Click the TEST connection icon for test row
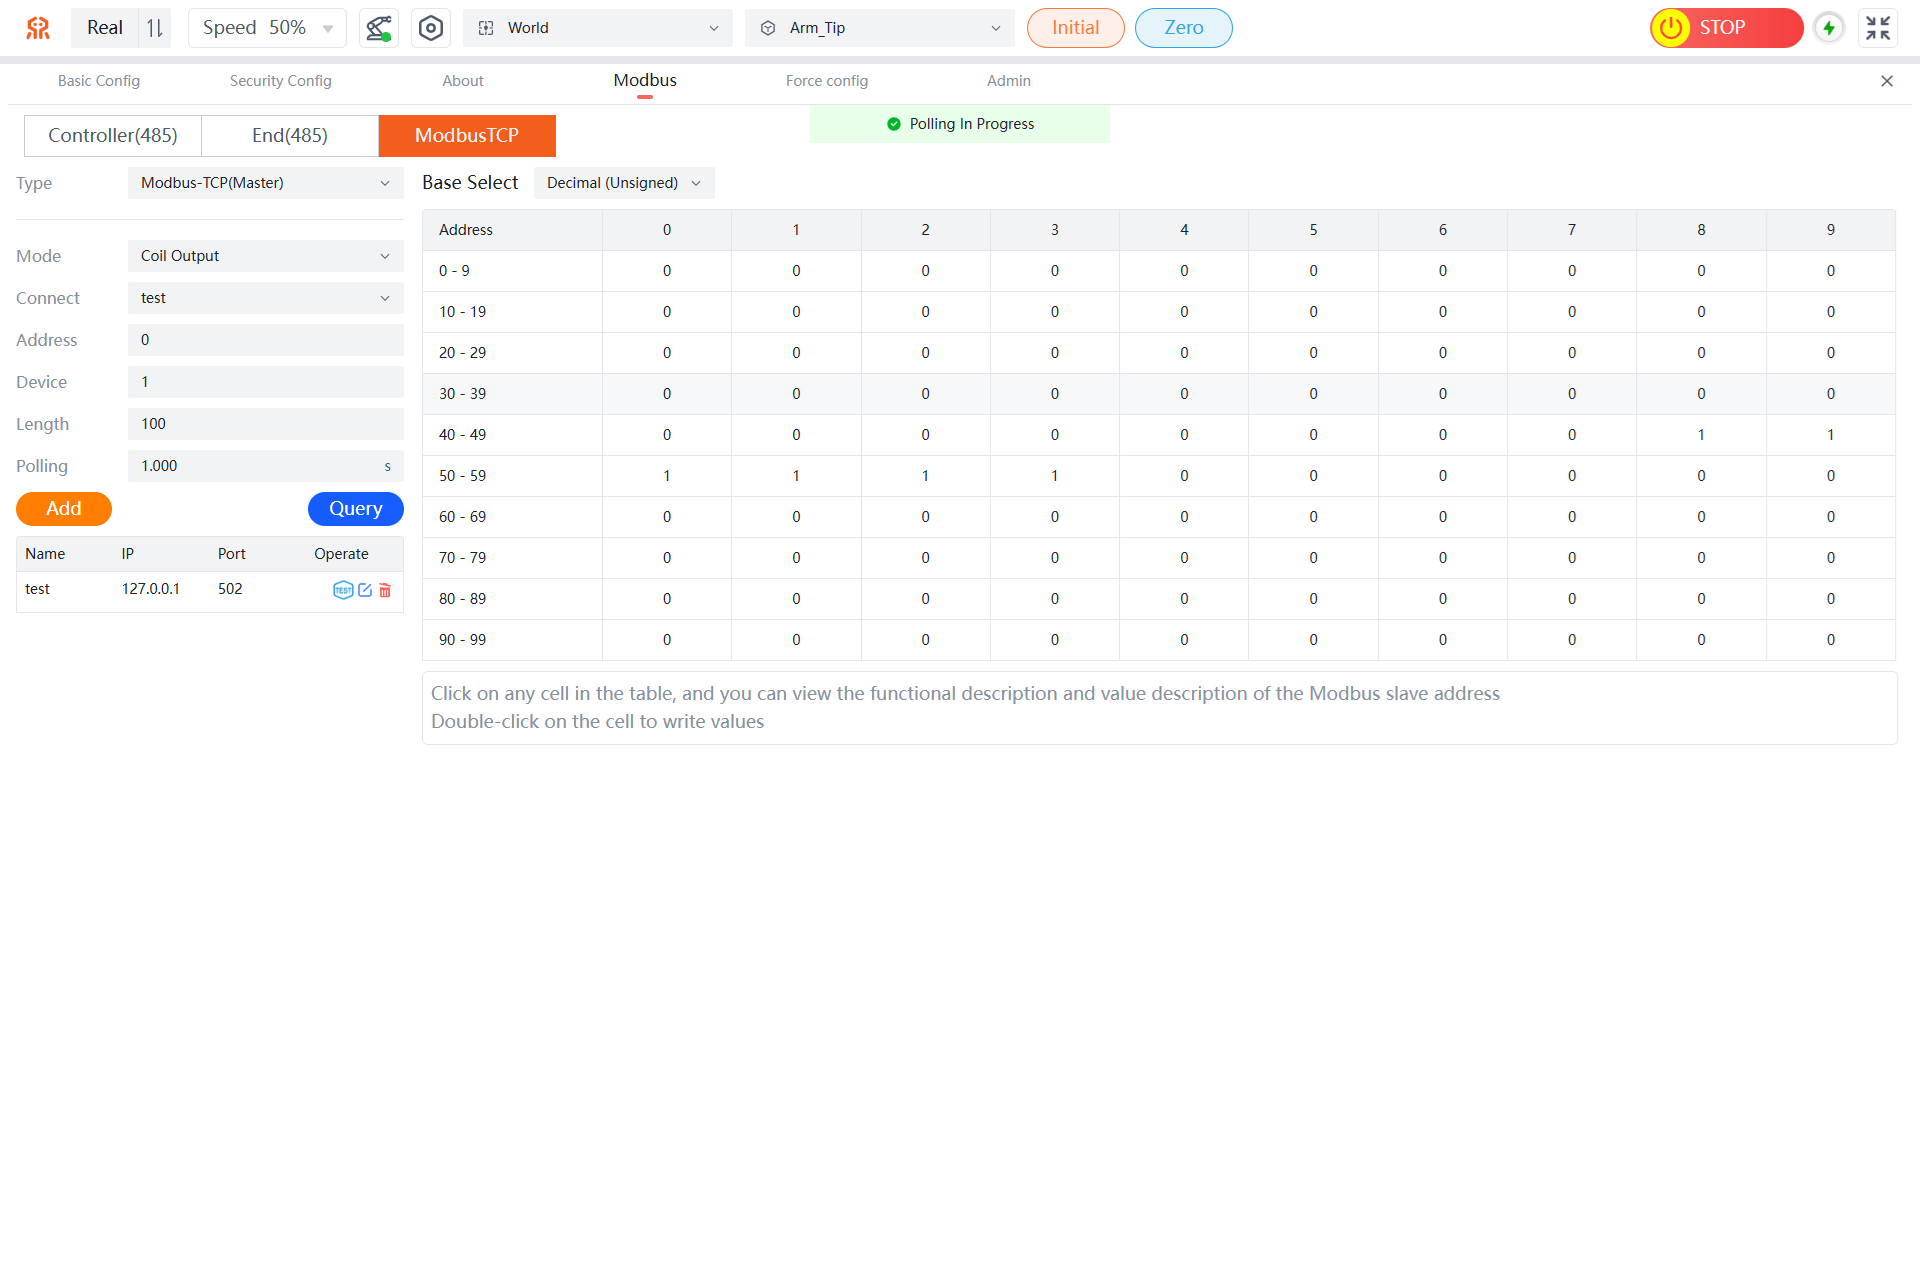The width and height of the screenshot is (1920, 1280). pos(342,590)
